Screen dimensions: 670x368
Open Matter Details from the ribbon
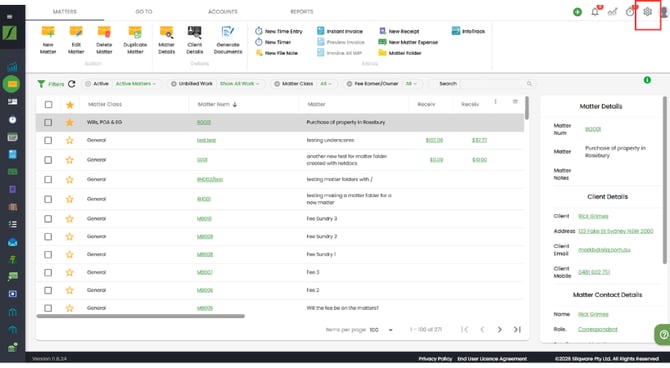166,40
